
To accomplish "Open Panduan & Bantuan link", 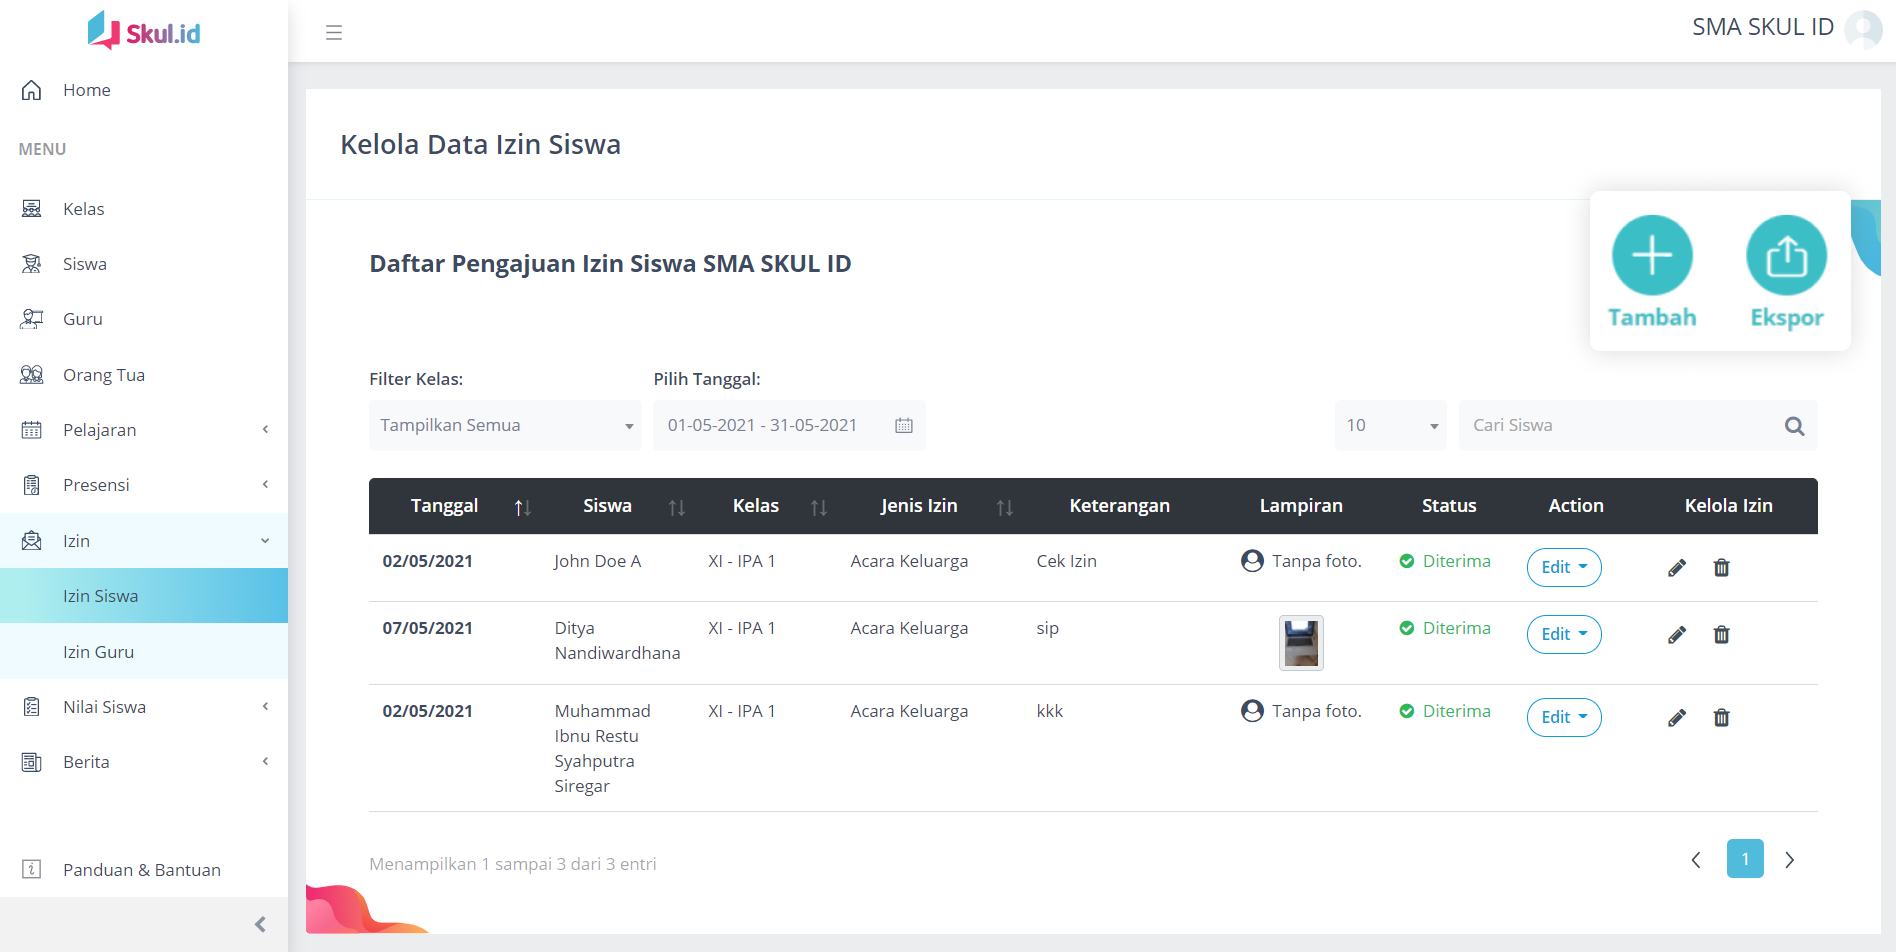I will pyautogui.click(x=141, y=870).
